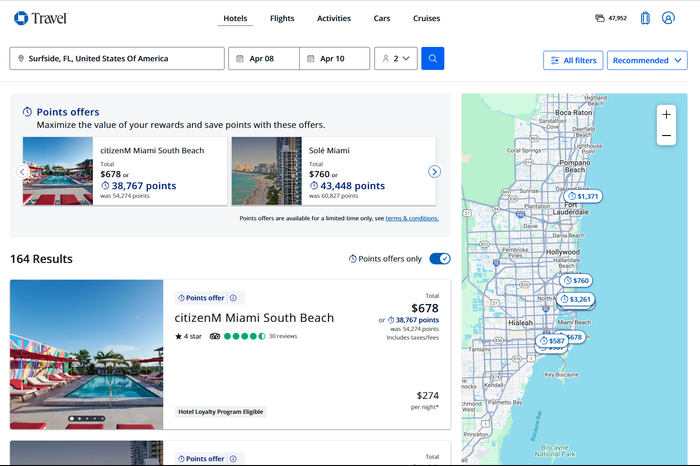Viewport: 700px width, 466px height.
Task: Click the 38,767 points price in listing
Action: pos(413,320)
